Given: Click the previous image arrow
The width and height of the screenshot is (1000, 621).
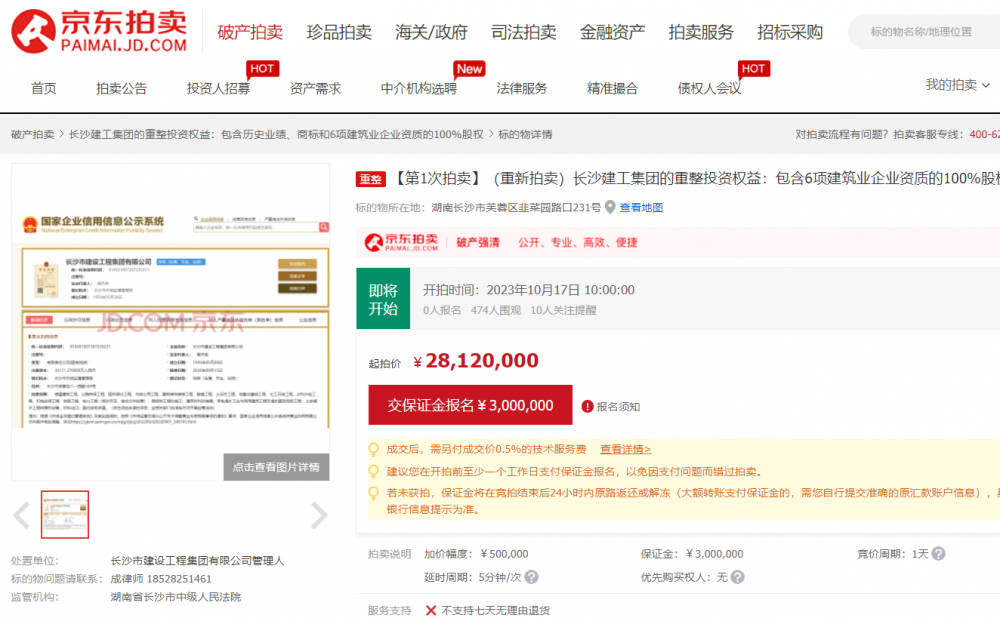Looking at the screenshot, I should coord(21,515).
